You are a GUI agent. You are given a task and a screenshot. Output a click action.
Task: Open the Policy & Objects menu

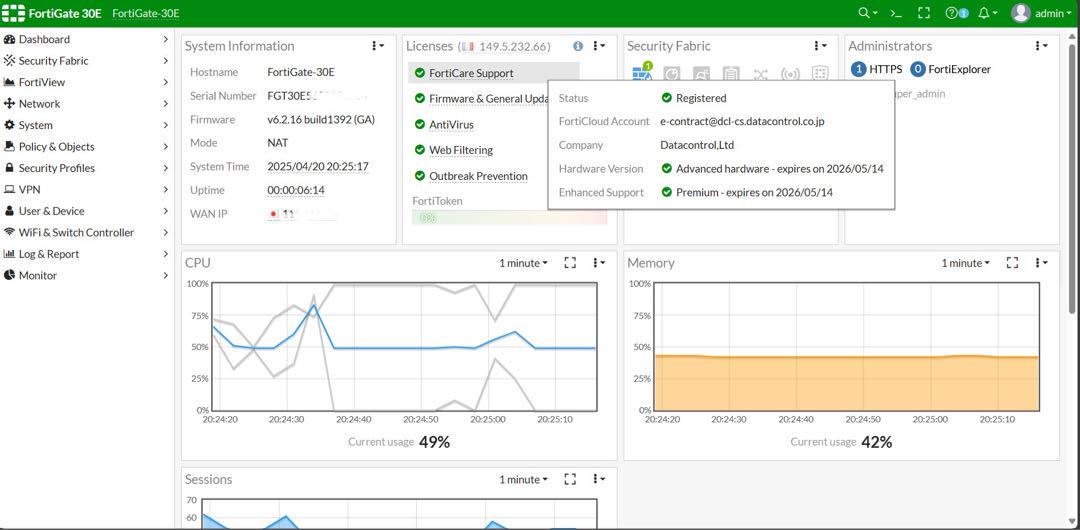pyautogui.click(x=86, y=146)
